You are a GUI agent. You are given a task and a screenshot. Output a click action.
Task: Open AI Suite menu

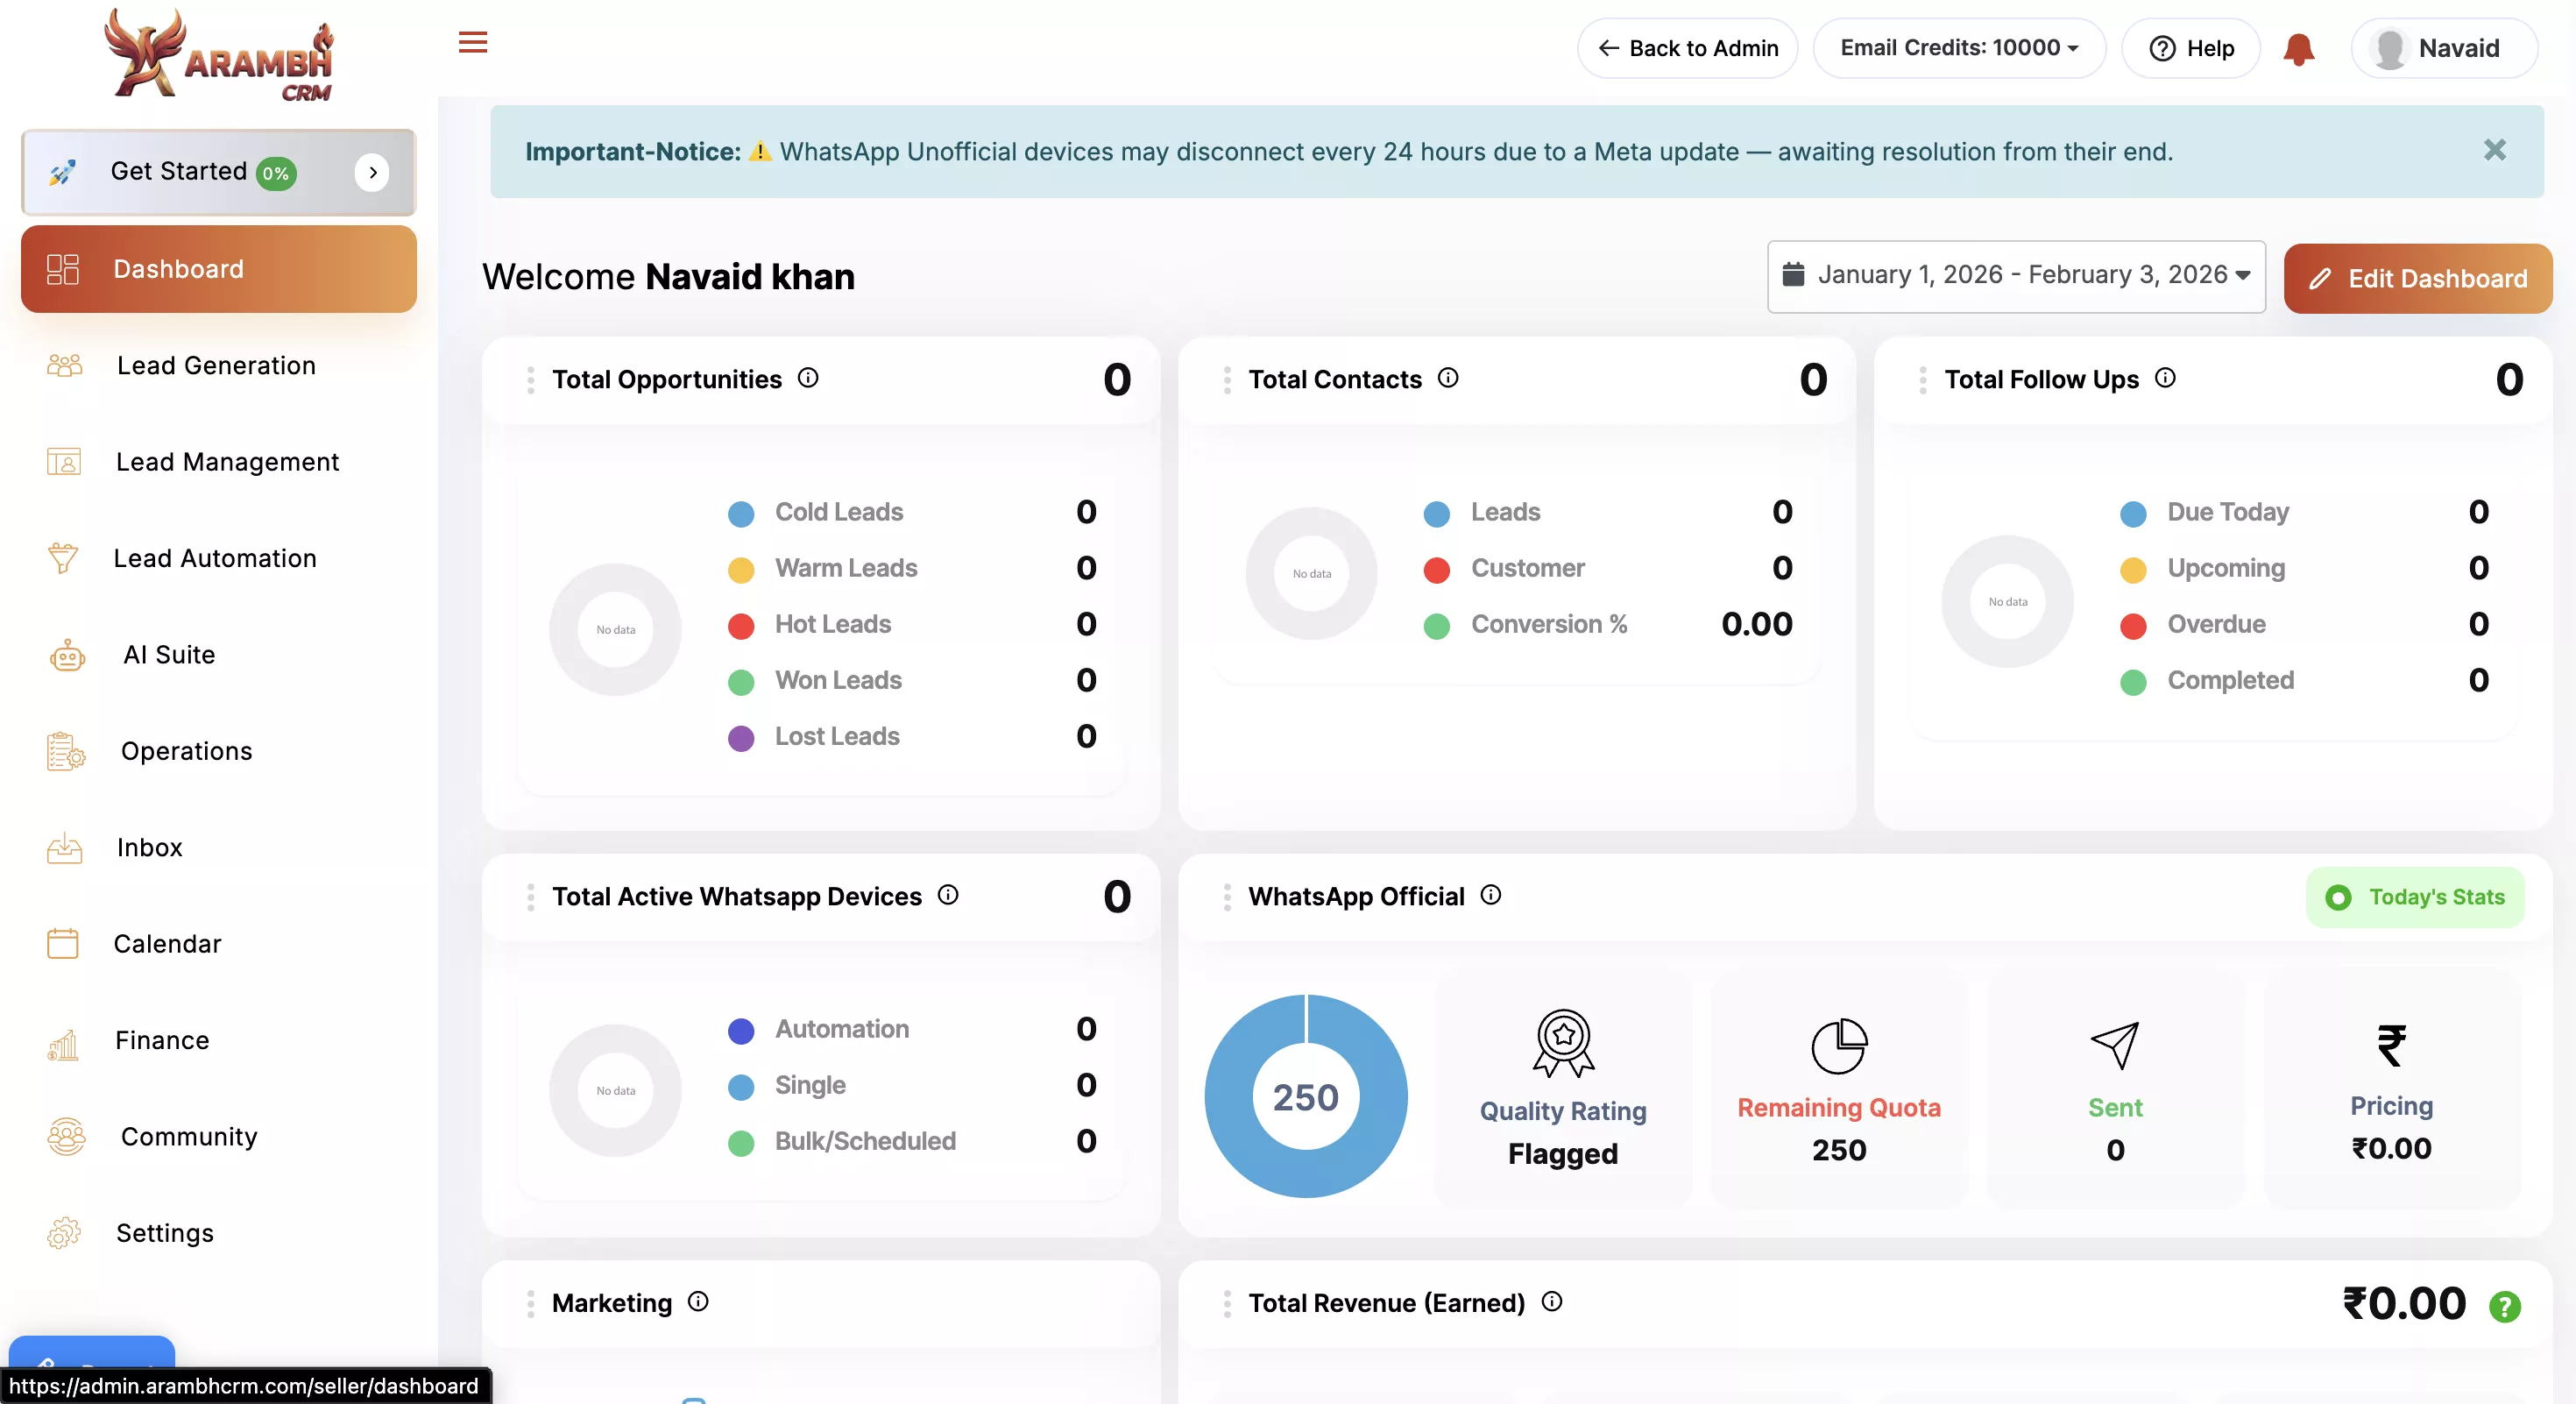click(169, 654)
